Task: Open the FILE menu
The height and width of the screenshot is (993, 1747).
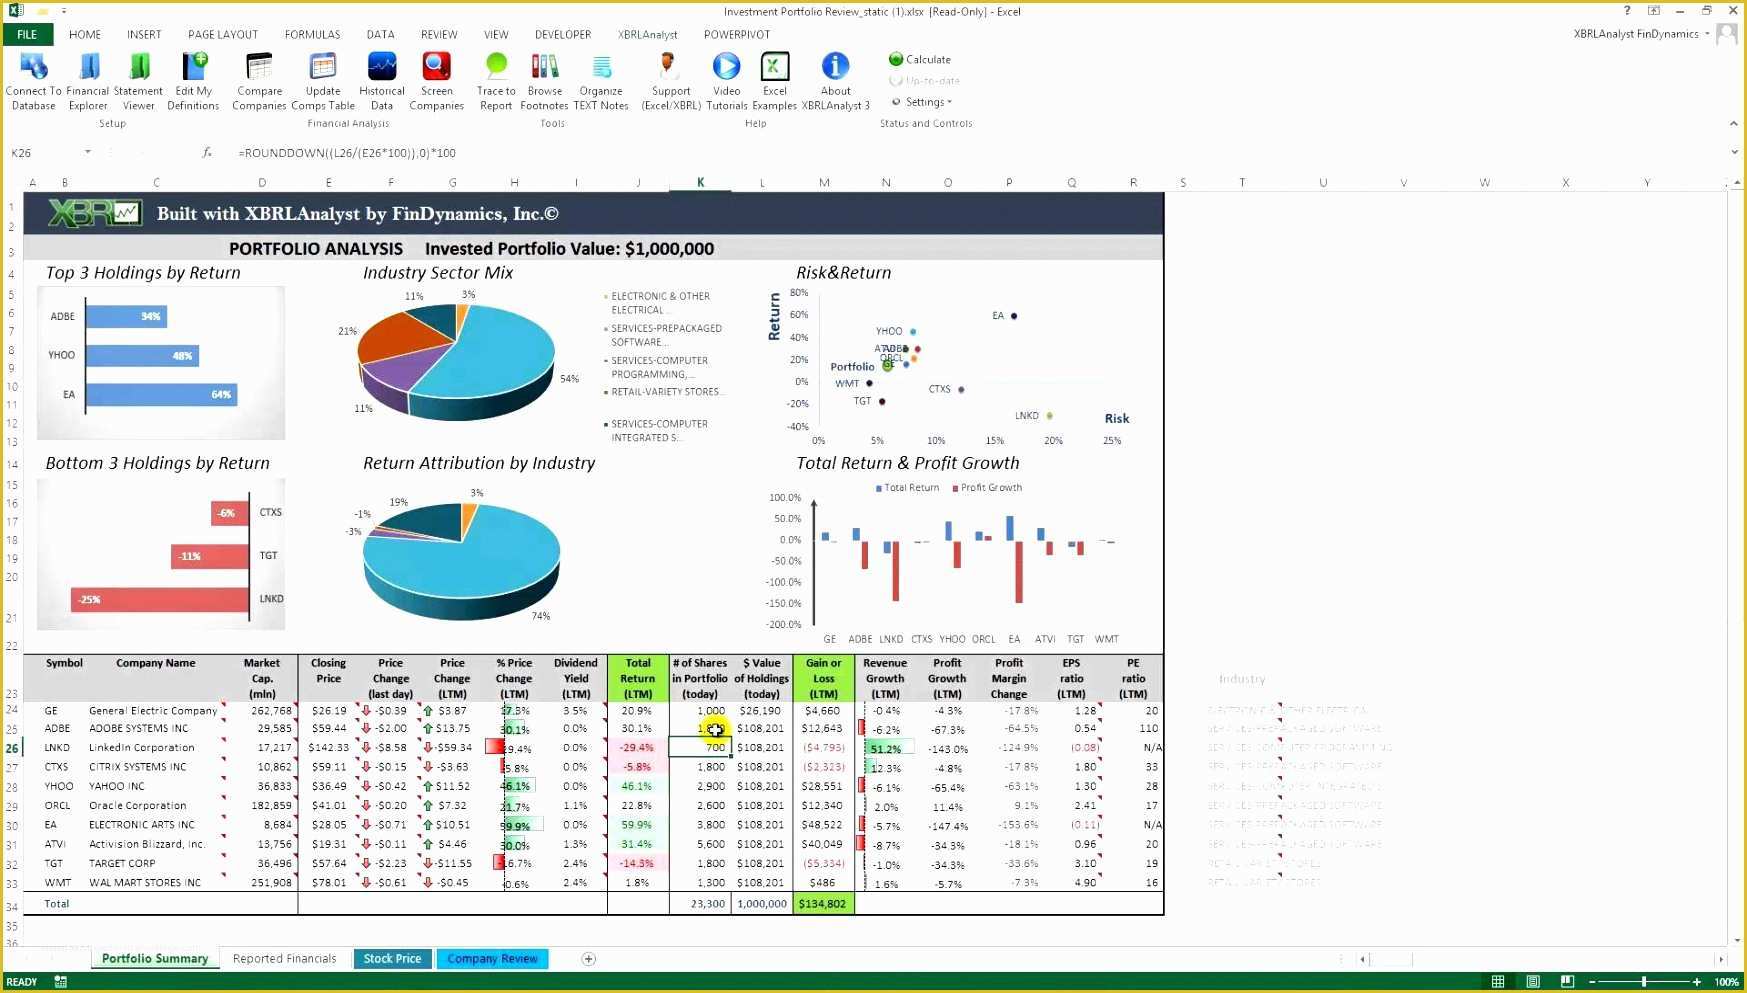Action: click(27, 34)
